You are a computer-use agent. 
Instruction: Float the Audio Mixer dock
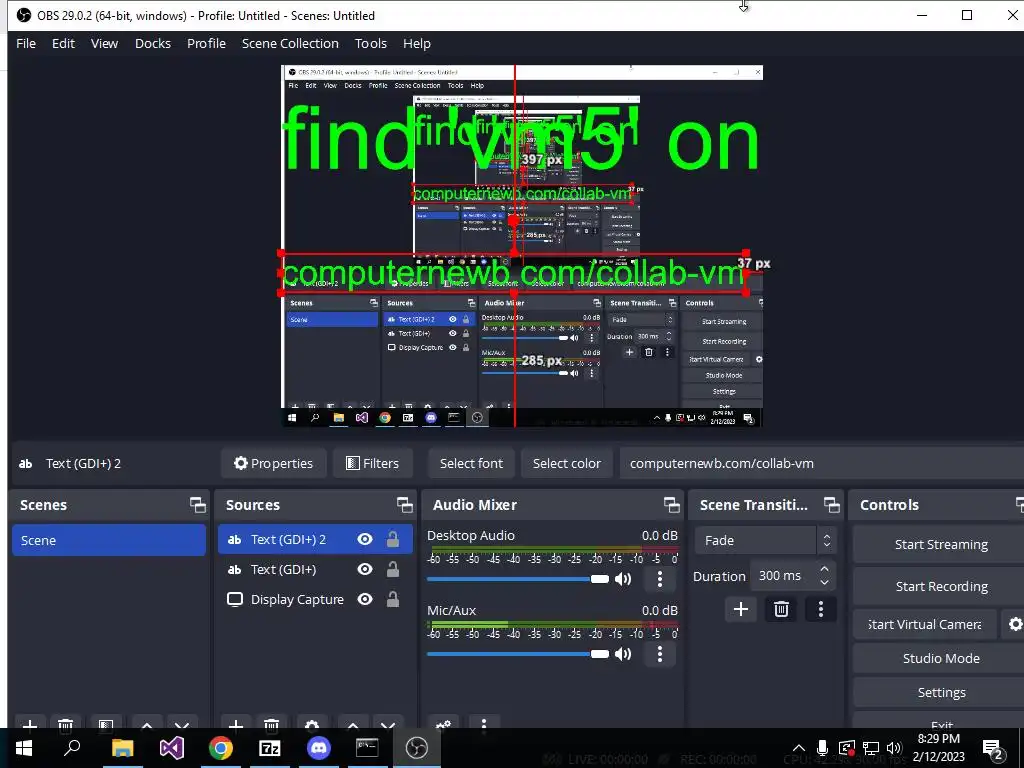point(671,505)
